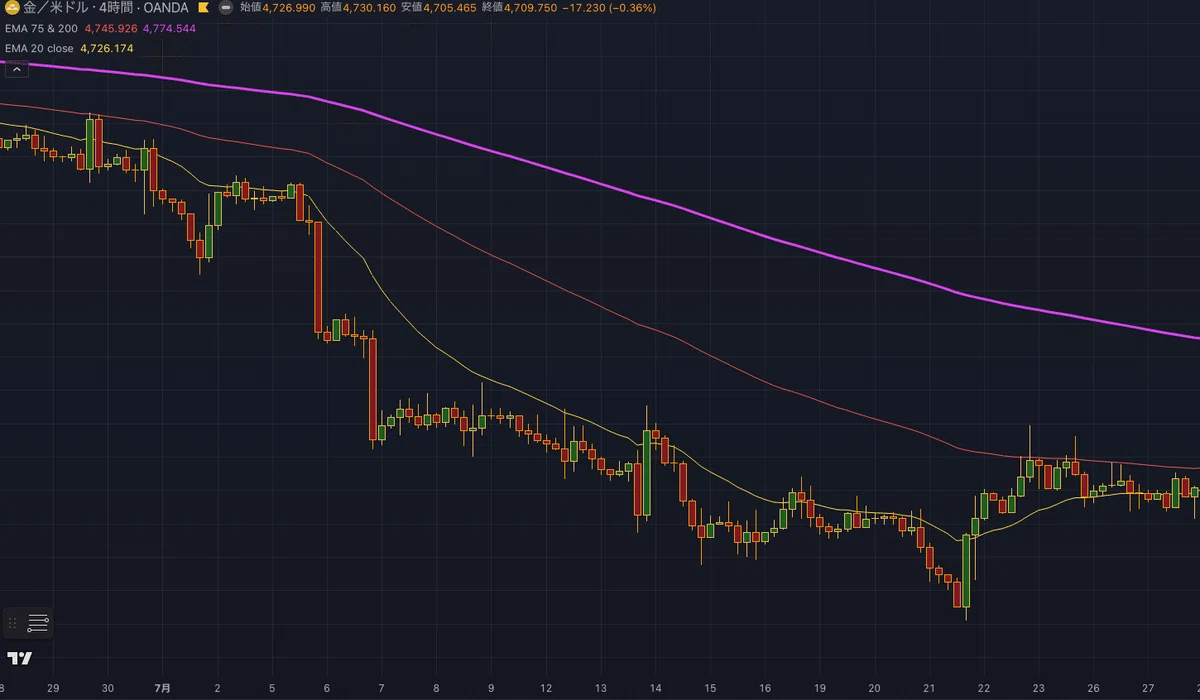Click the yellow EMA value 4,726.174
The image size is (1200, 700).
click(106, 48)
